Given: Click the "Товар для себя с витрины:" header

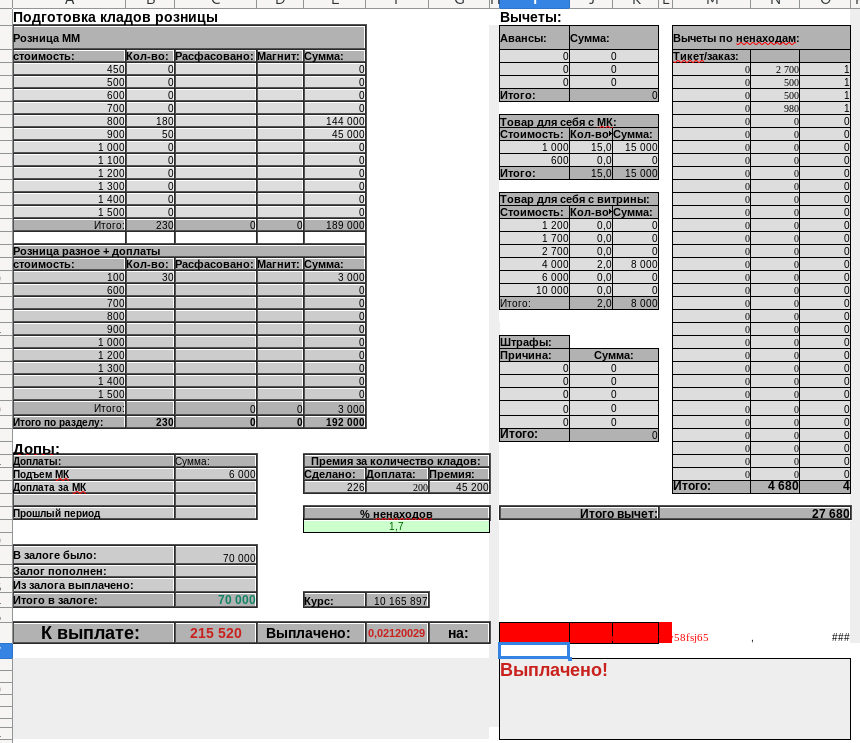Looking at the screenshot, I should click(x=578, y=199).
